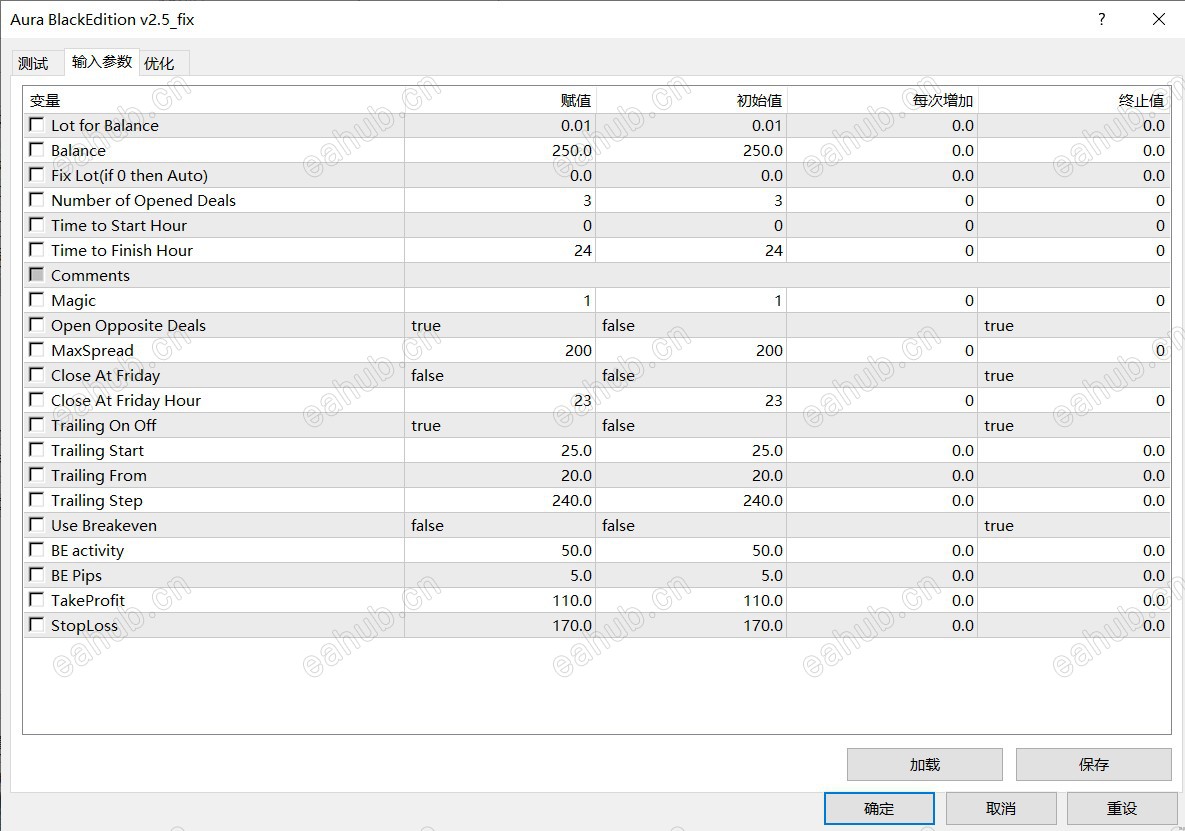
Task: Select the 输入参数 tab
Action: pos(102,62)
